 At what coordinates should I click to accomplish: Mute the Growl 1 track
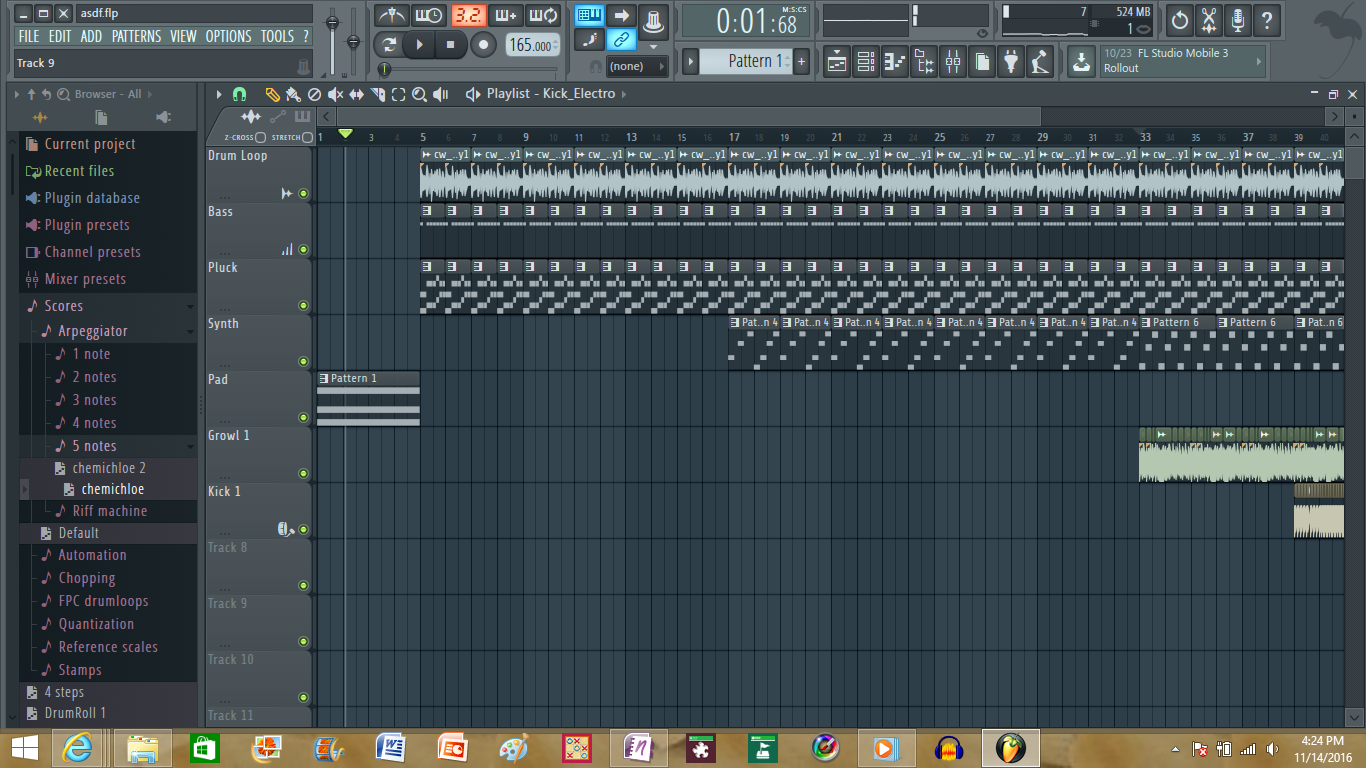[x=303, y=474]
